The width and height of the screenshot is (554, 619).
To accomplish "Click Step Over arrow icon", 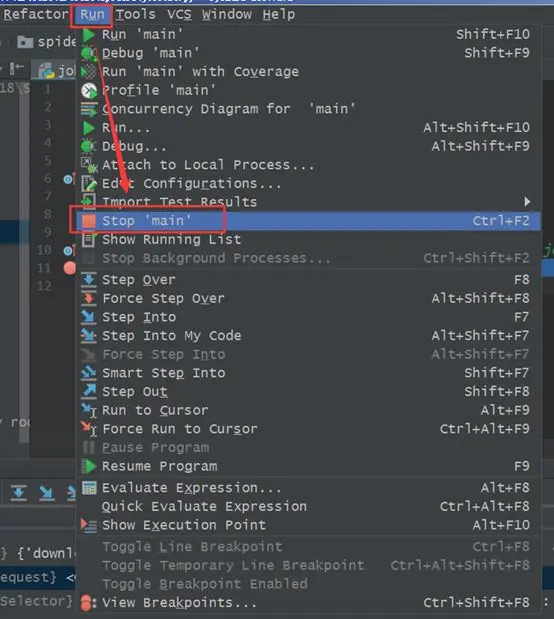I will tap(89, 279).
